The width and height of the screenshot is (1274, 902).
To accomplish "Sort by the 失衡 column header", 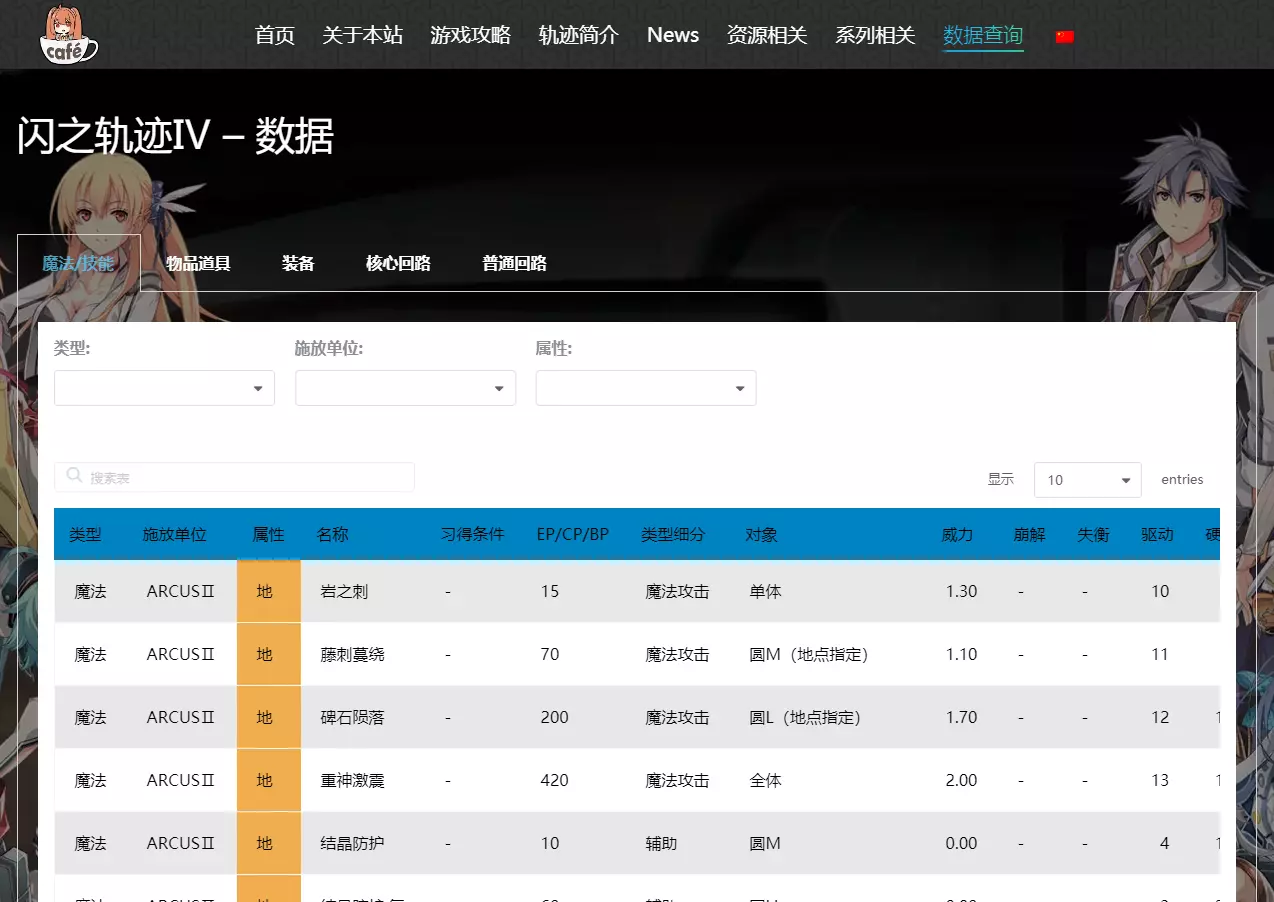I will (x=1093, y=535).
